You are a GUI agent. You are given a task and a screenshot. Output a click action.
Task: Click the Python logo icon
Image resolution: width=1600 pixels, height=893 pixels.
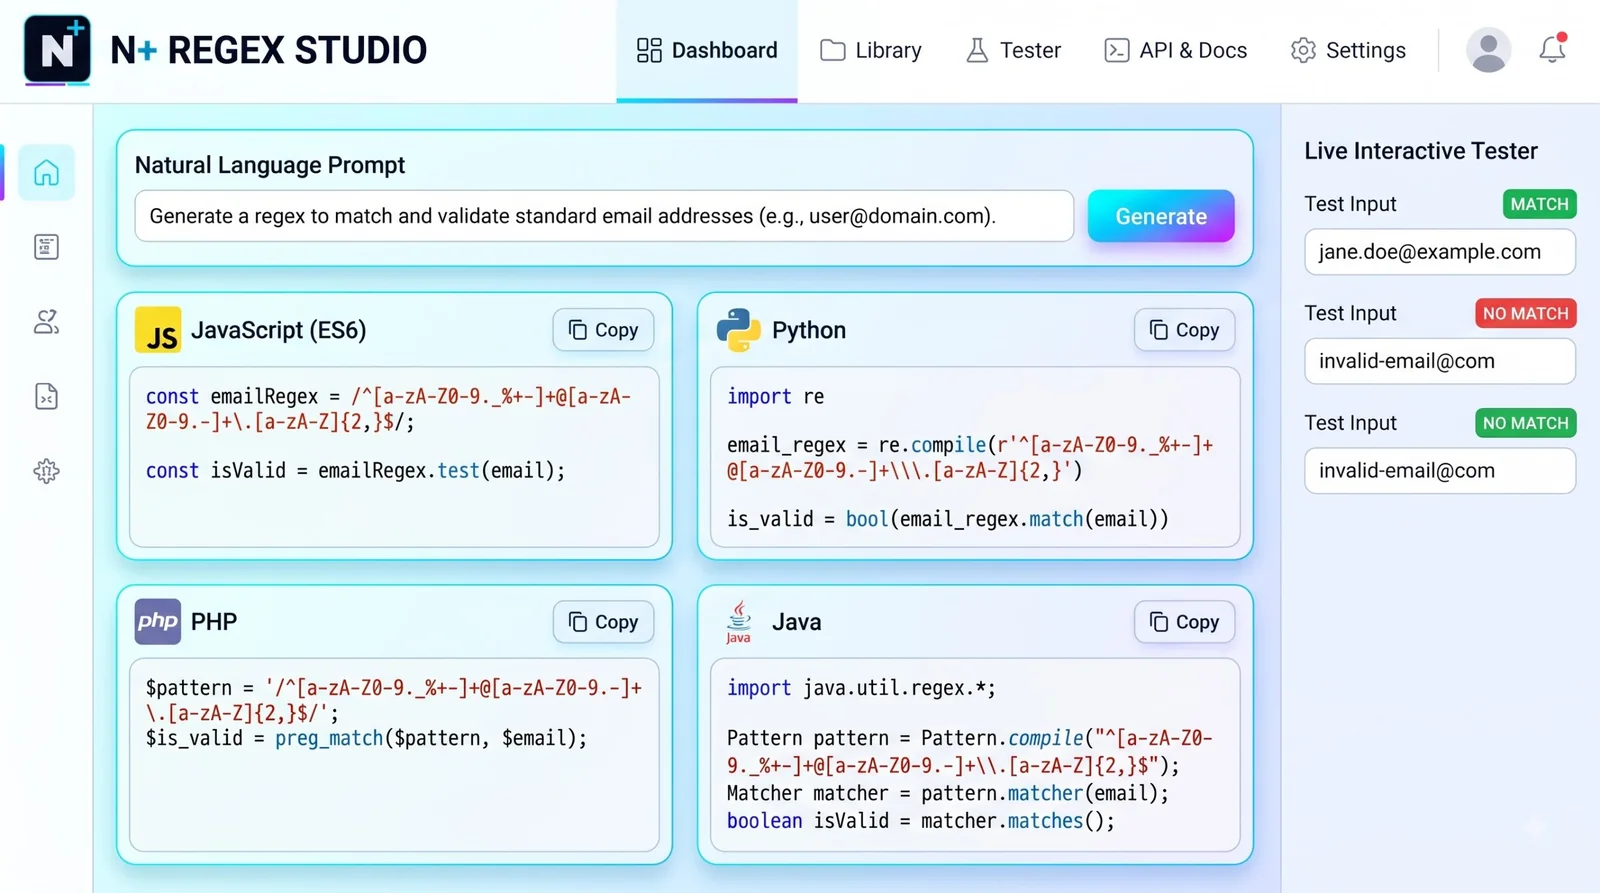click(738, 330)
